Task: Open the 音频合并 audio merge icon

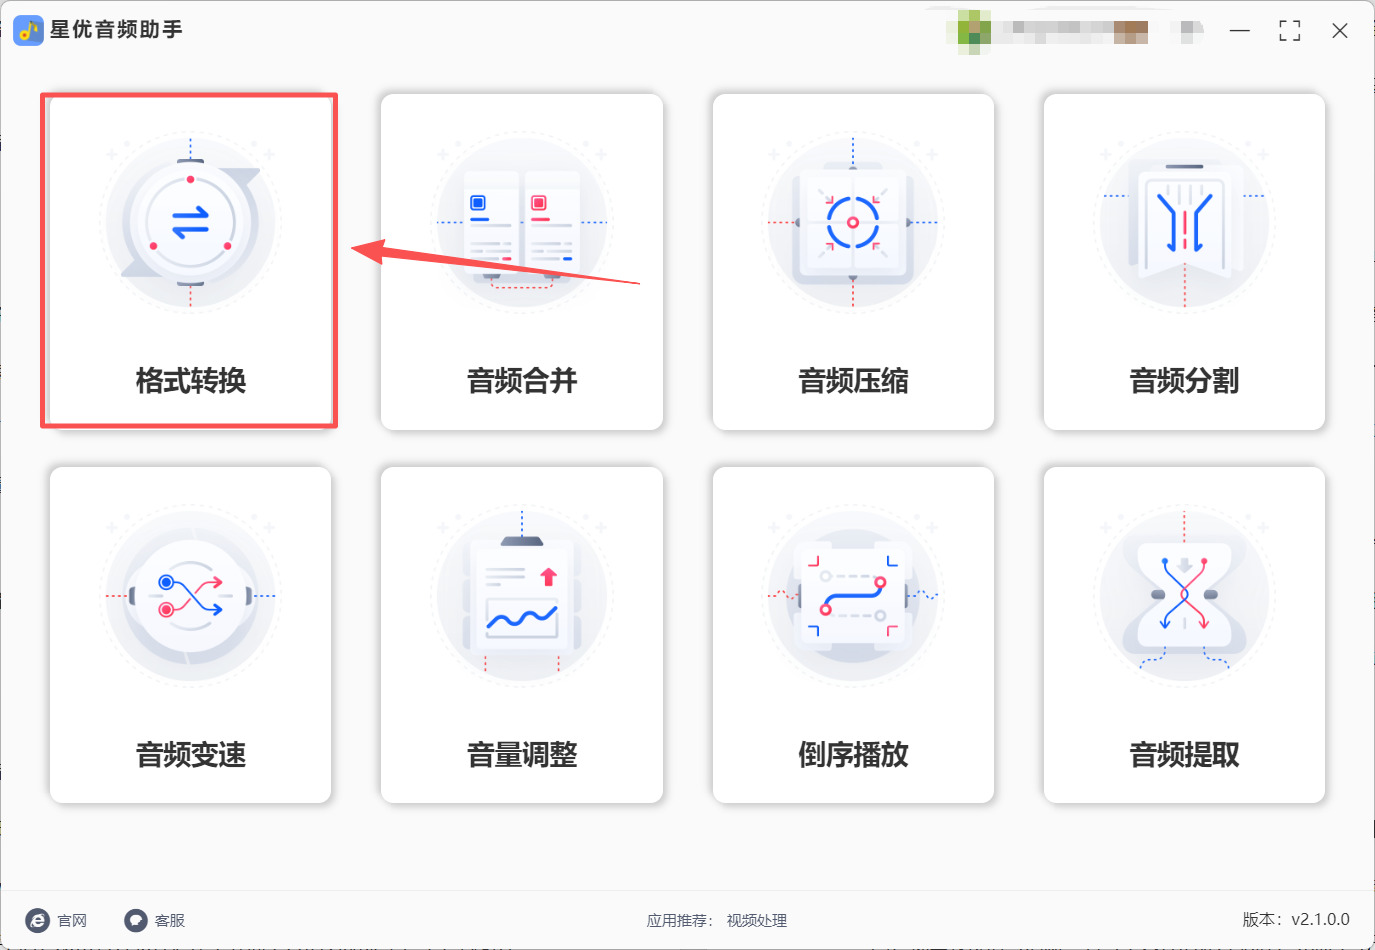Action: coord(522,222)
